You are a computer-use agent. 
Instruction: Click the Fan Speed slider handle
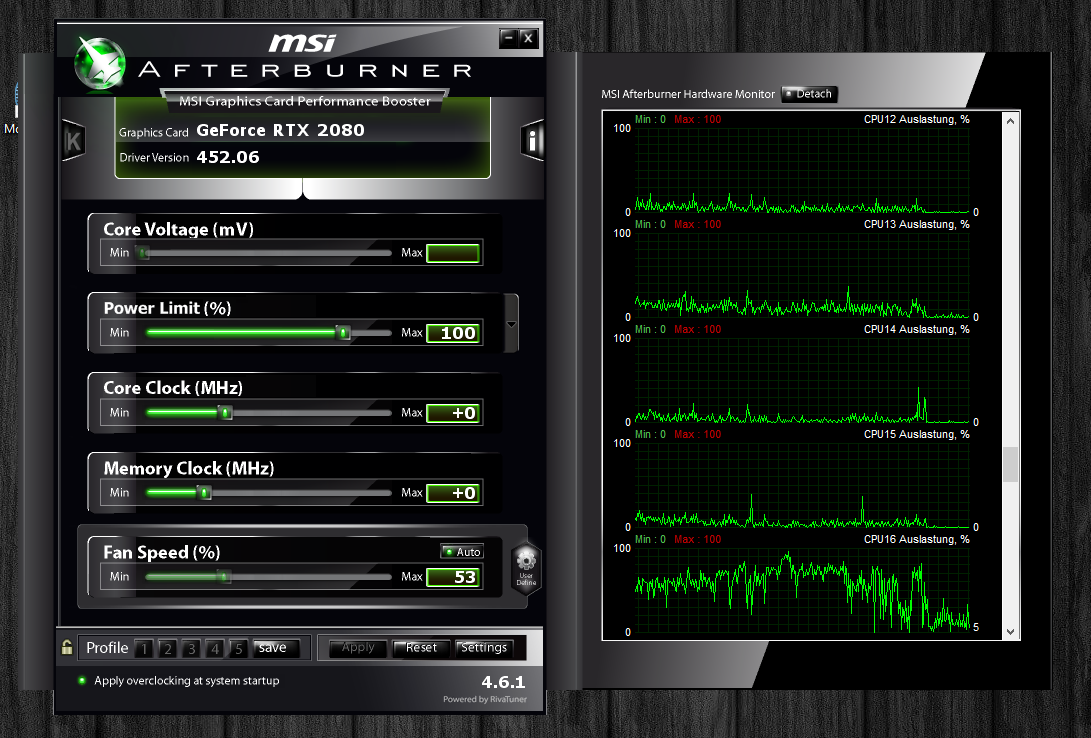point(223,577)
